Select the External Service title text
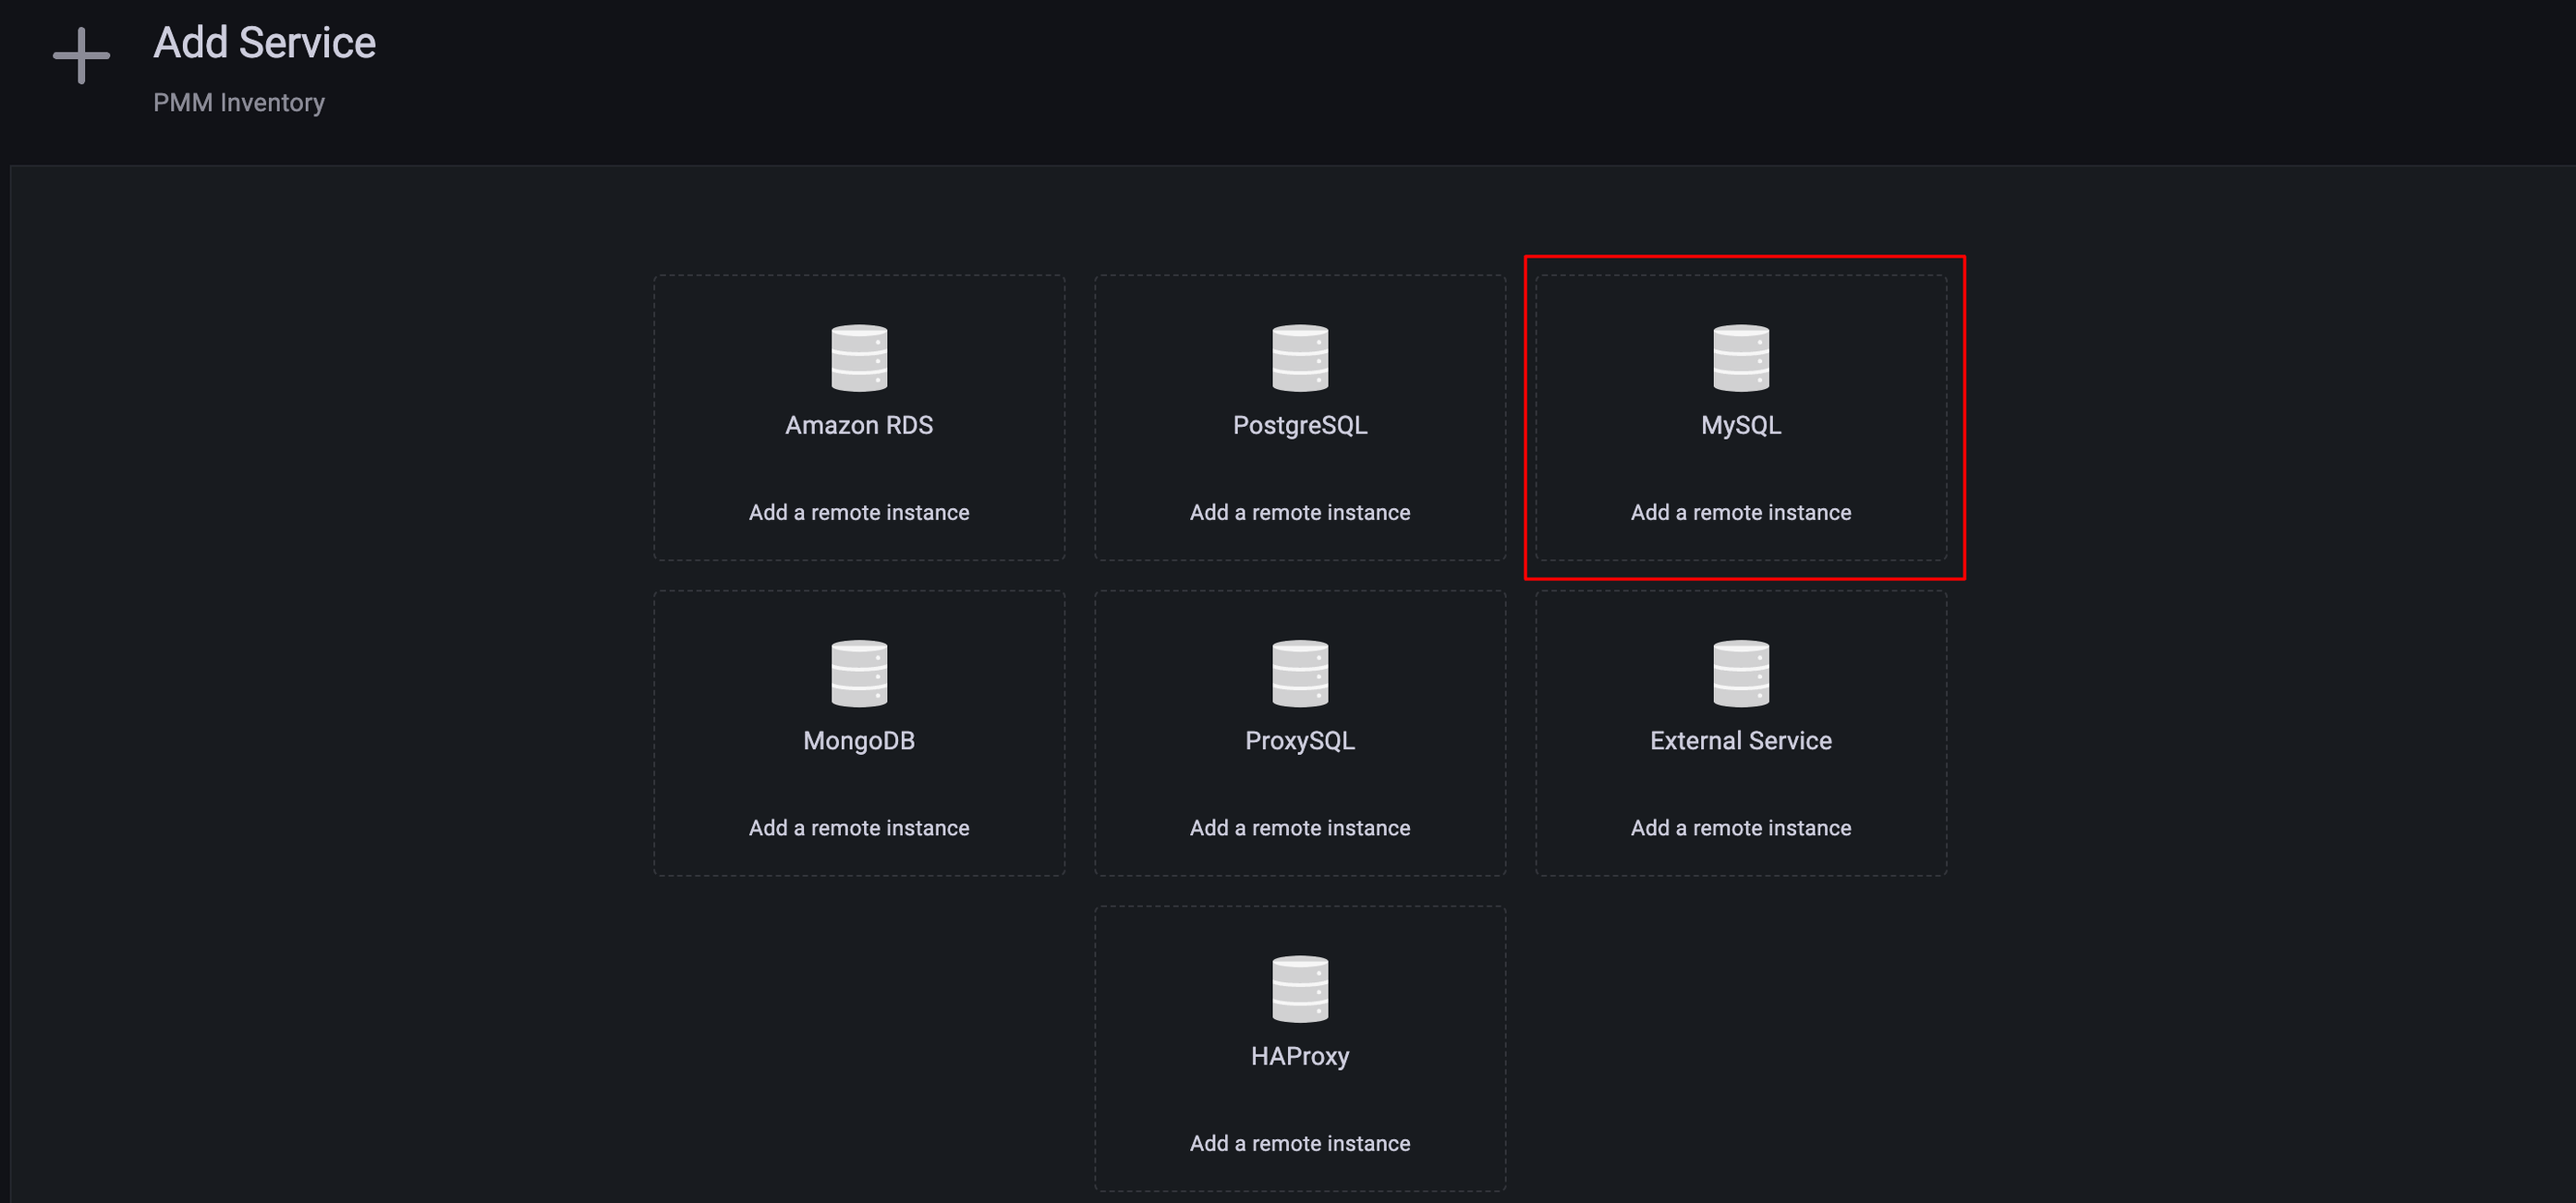This screenshot has width=2576, height=1203. tap(1741, 741)
